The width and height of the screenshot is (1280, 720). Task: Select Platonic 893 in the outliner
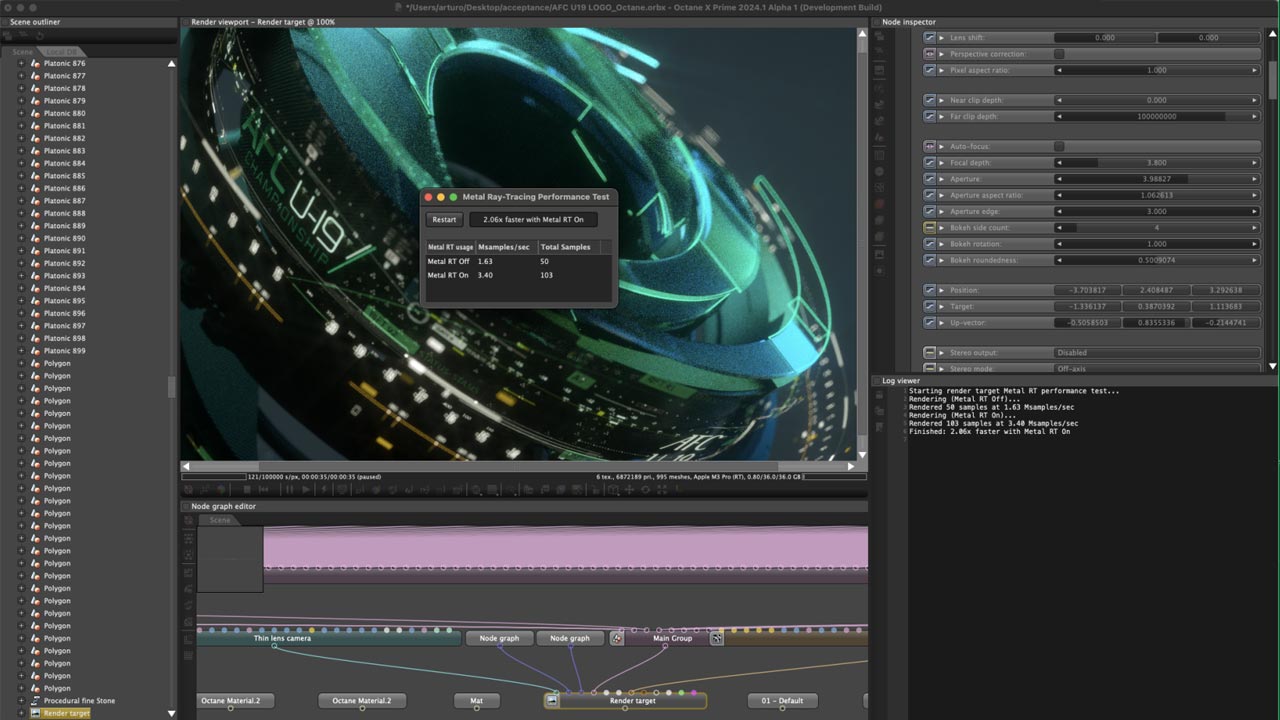tap(64, 276)
